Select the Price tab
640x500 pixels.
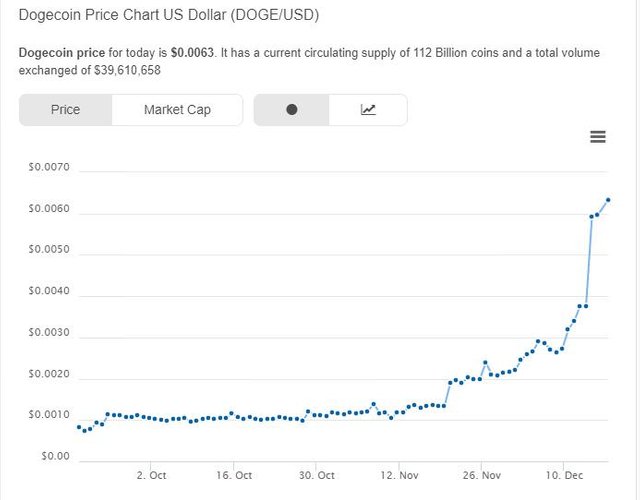coord(66,110)
